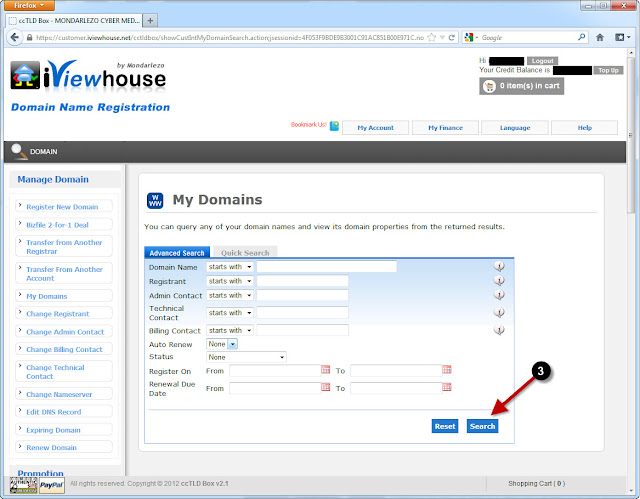Open Expiring Domain link

(53, 430)
